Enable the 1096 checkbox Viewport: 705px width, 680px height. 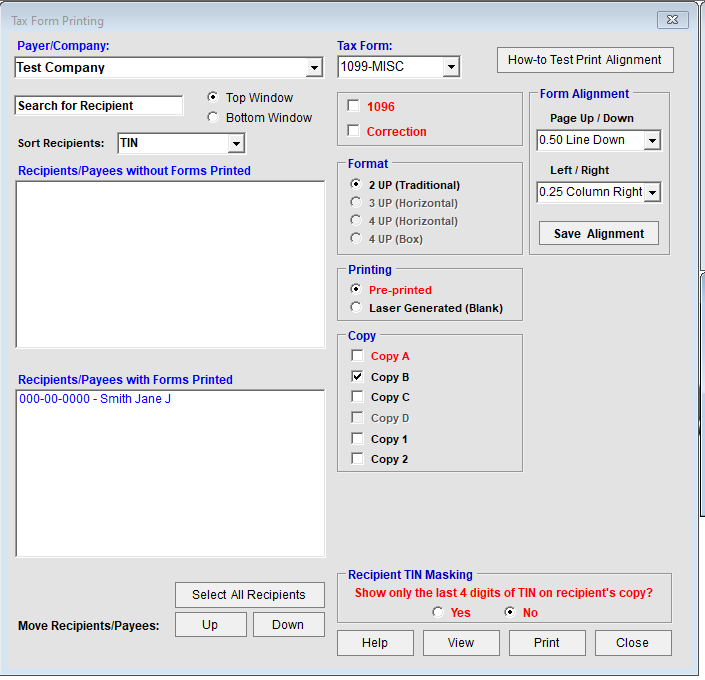pos(353,106)
